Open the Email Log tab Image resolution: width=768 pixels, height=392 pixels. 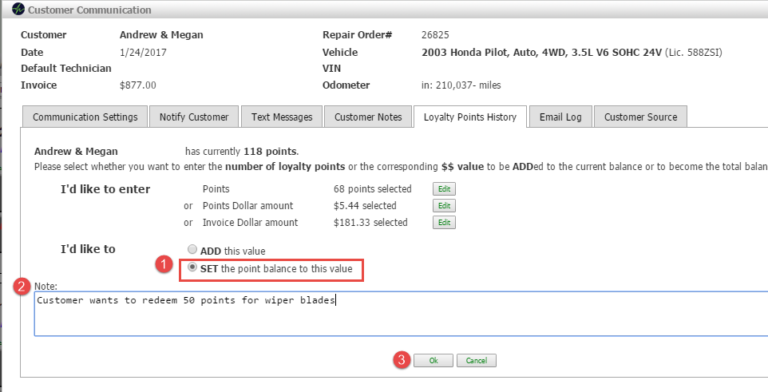point(560,117)
